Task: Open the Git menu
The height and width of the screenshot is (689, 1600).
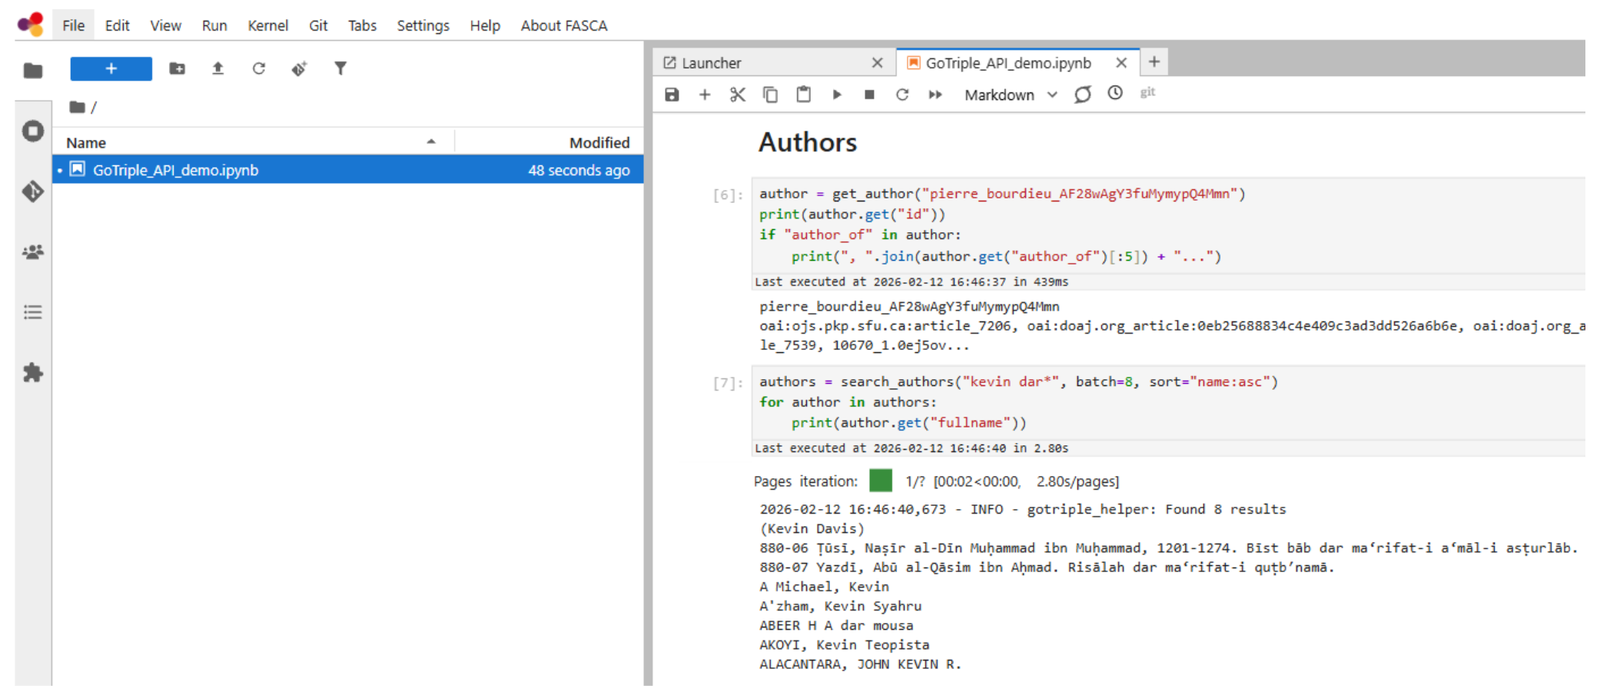Action: 318,25
